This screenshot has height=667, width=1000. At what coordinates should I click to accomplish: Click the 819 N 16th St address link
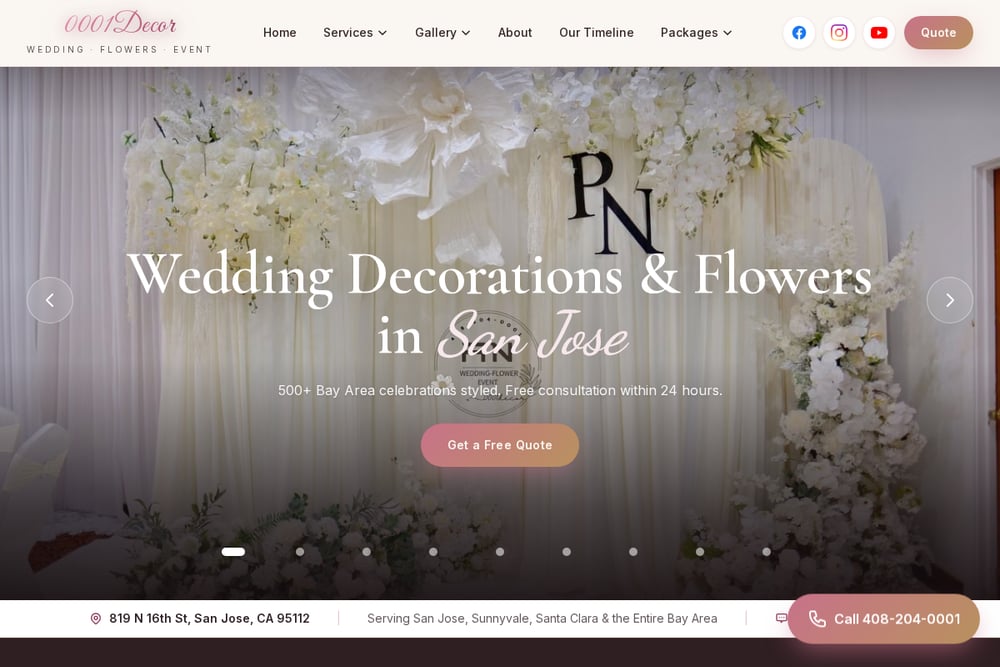coord(209,619)
